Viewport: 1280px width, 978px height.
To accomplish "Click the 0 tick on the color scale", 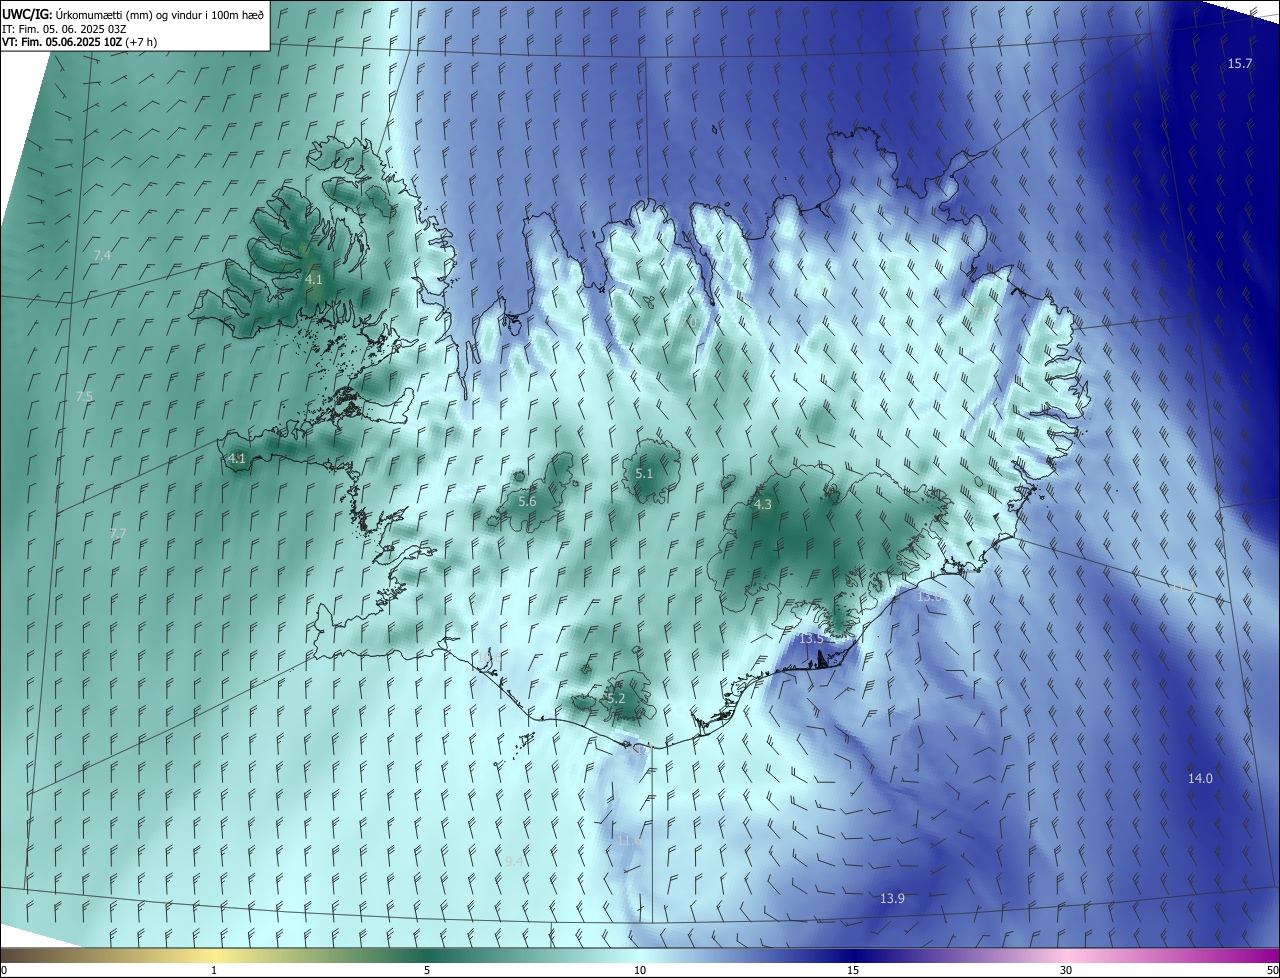I will 4,970.
